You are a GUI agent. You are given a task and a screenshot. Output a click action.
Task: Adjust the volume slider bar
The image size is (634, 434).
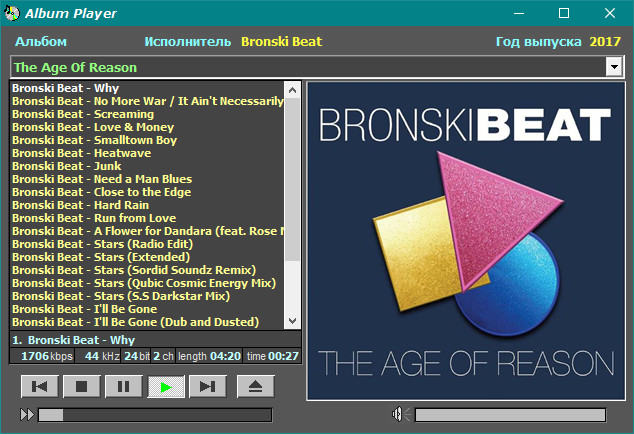[510, 415]
